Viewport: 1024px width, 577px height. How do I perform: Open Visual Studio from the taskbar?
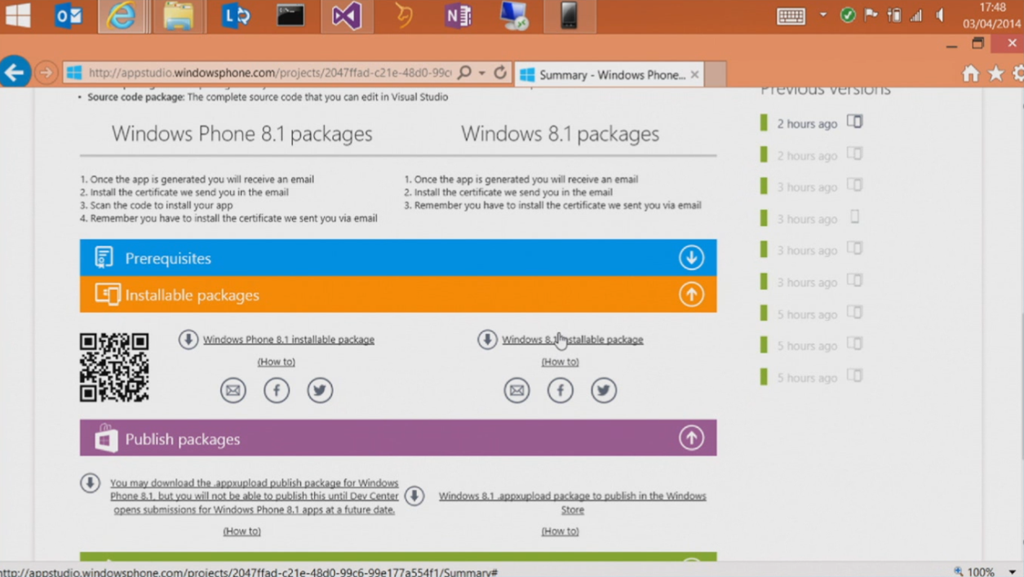coord(347,16)
